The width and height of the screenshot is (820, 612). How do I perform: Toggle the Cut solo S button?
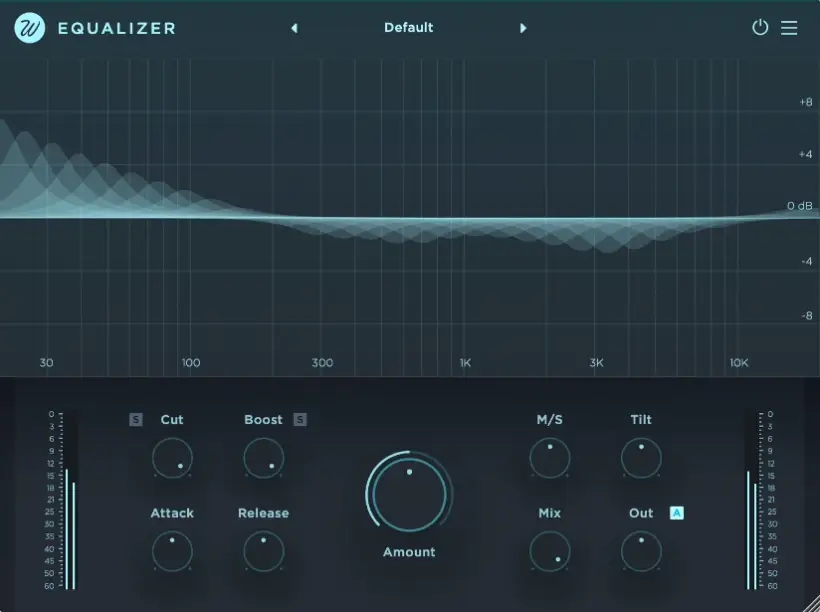(x=135, y=420)
